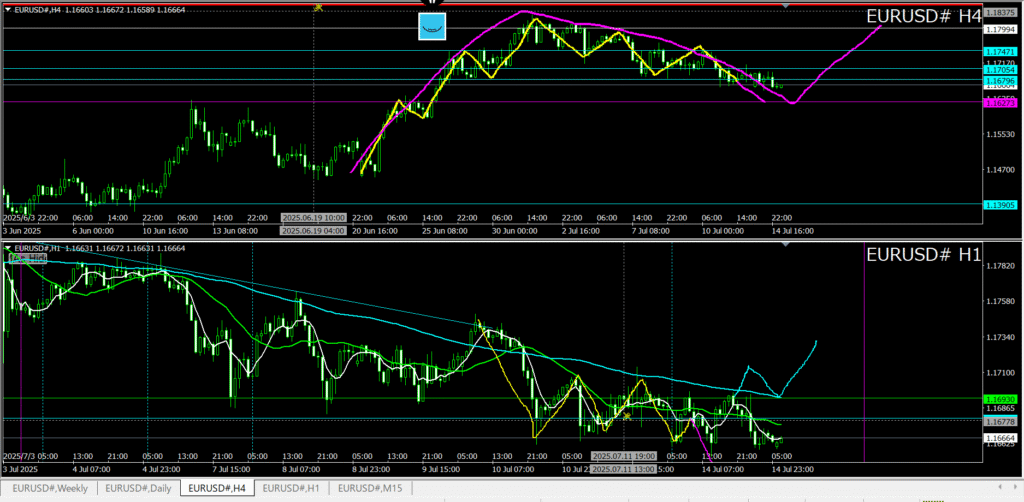Click the '2025.06.19 04:00' time label
This screenshot has width=1024, height=502.
click(x=313, y=230)
